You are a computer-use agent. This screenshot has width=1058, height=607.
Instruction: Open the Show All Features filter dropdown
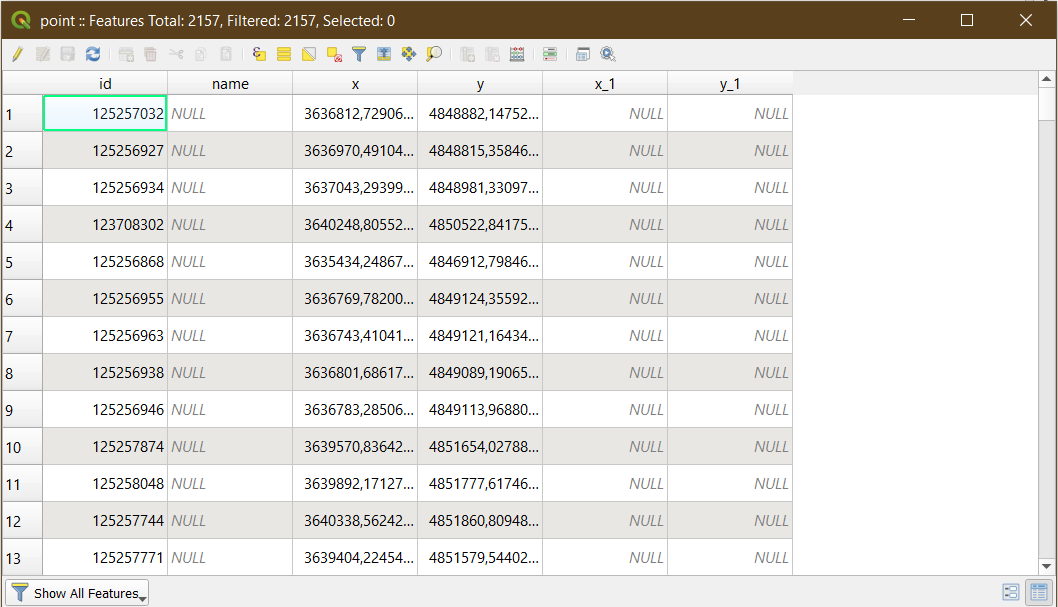[x=78, y=593]
